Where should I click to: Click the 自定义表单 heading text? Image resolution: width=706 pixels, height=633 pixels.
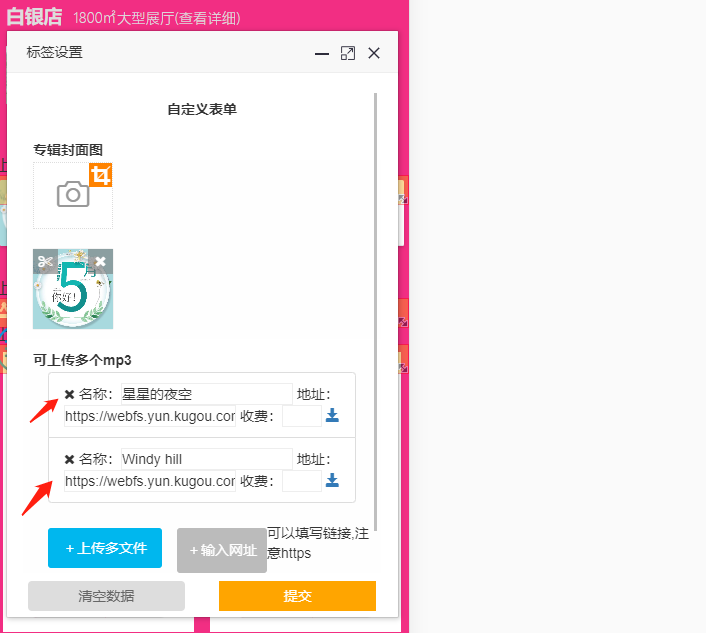click(202, 109)
